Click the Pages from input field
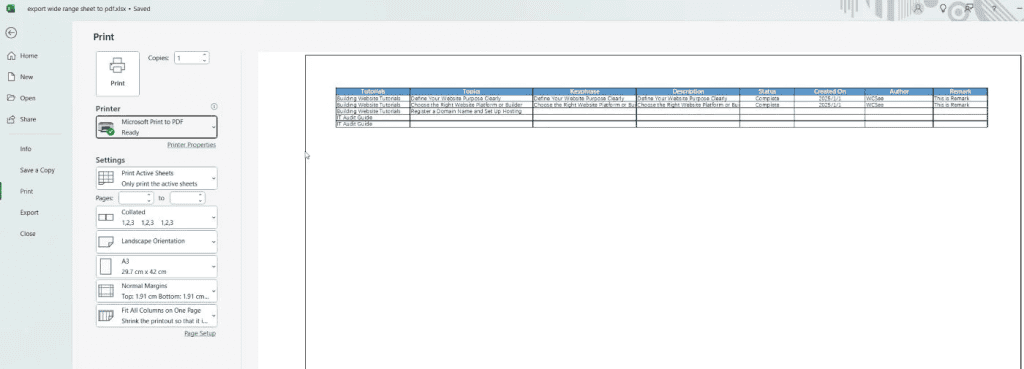The width and height of the screenshot is (1024, 369). (x=136, y=197)
